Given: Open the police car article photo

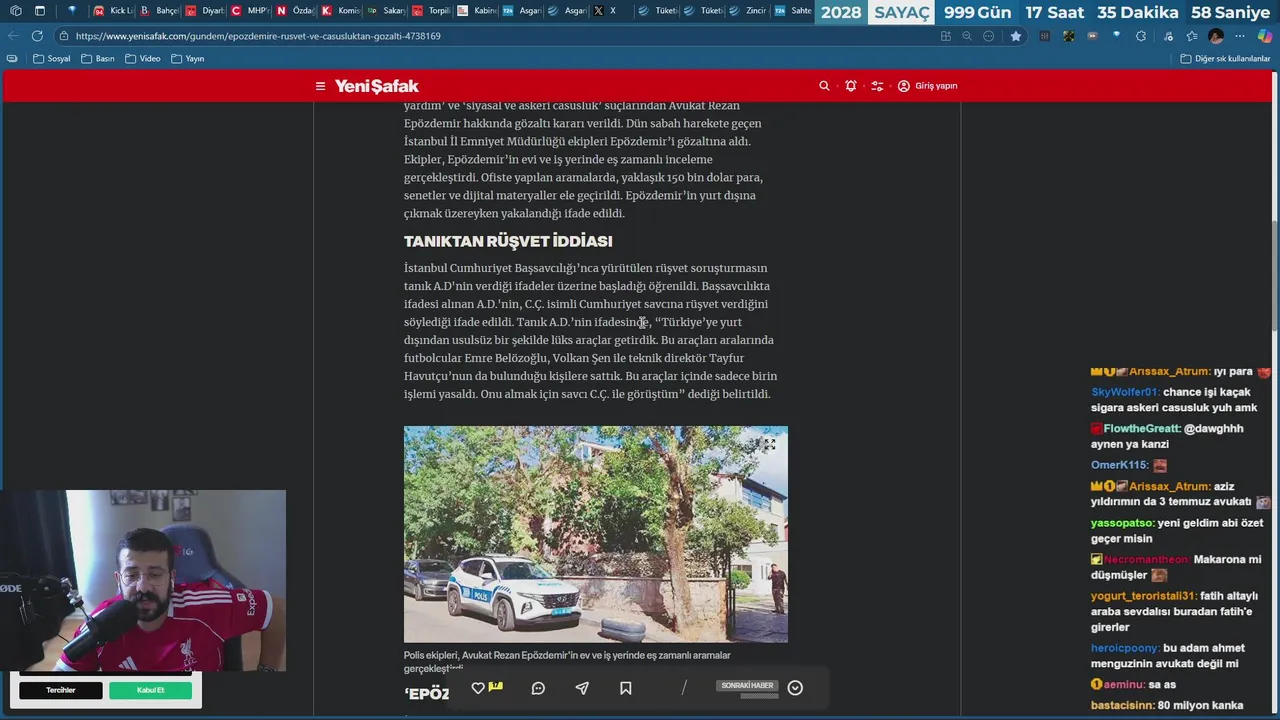Looking at the screenshot, I should 595,534.
